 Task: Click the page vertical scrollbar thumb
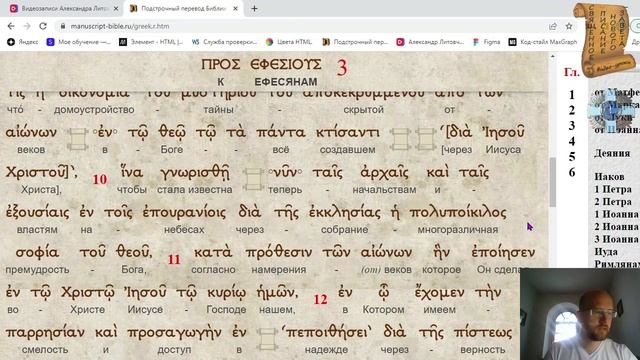553,182
